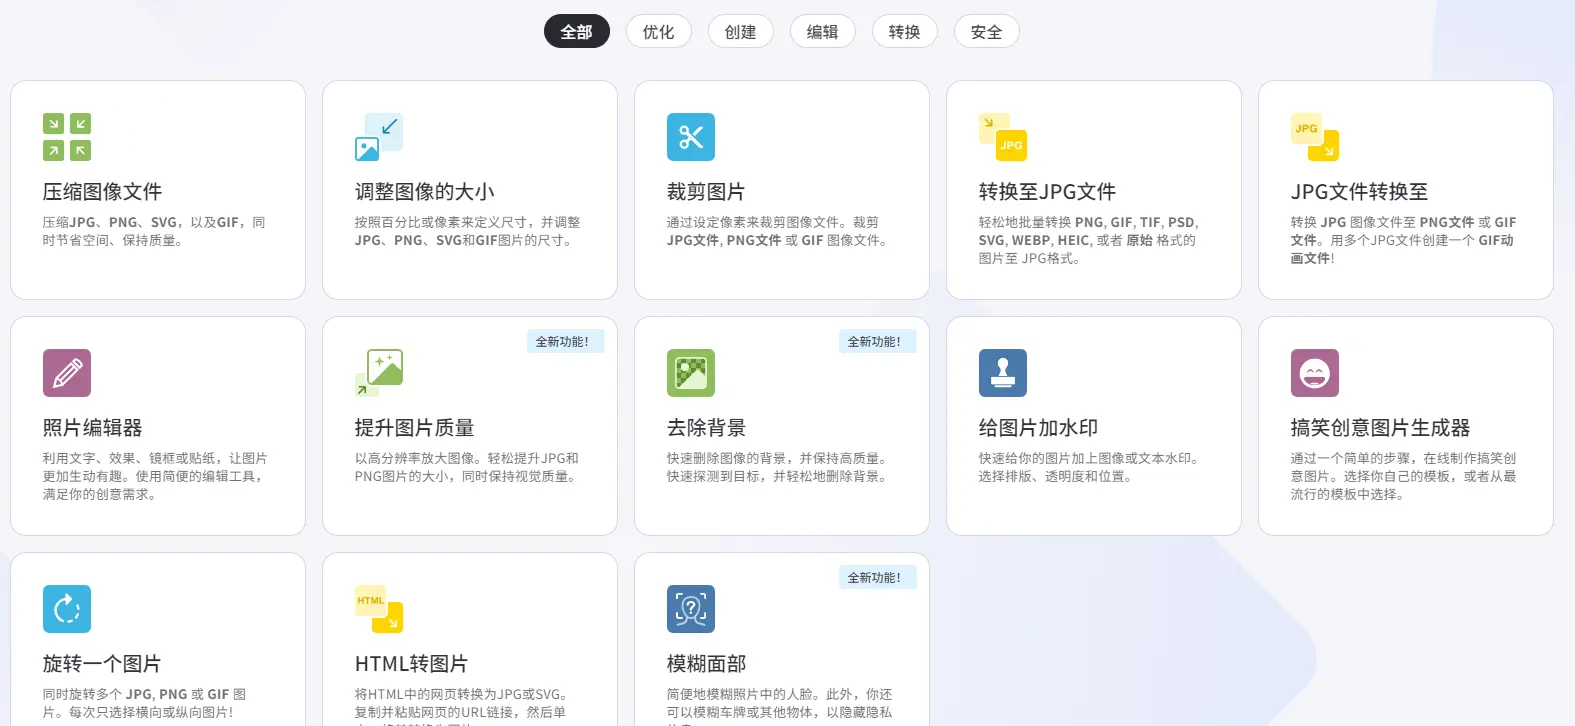1575x726 pixels.
Task: Switch to the 安全 filter tab
Action: pyautogui.click(x=986, y=32)
